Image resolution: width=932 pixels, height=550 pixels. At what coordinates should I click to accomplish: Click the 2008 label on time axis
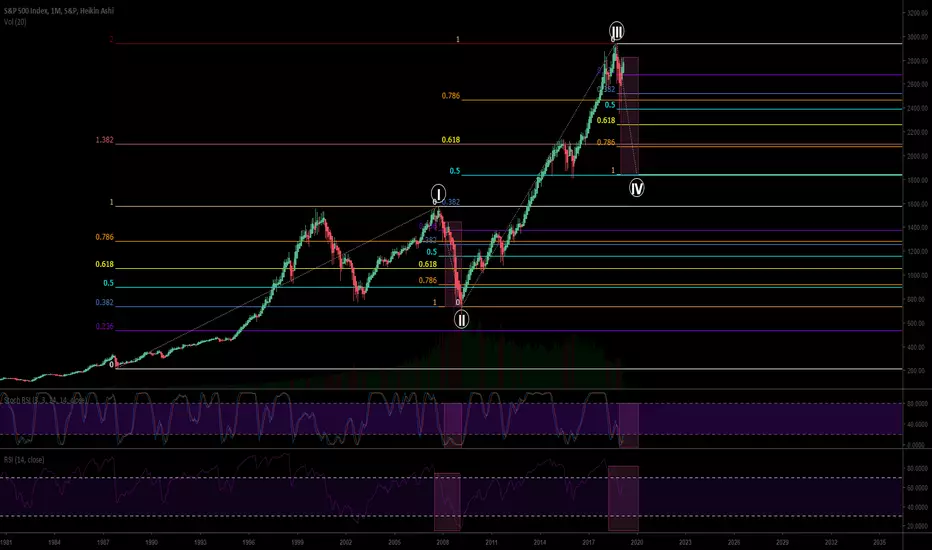442,542
